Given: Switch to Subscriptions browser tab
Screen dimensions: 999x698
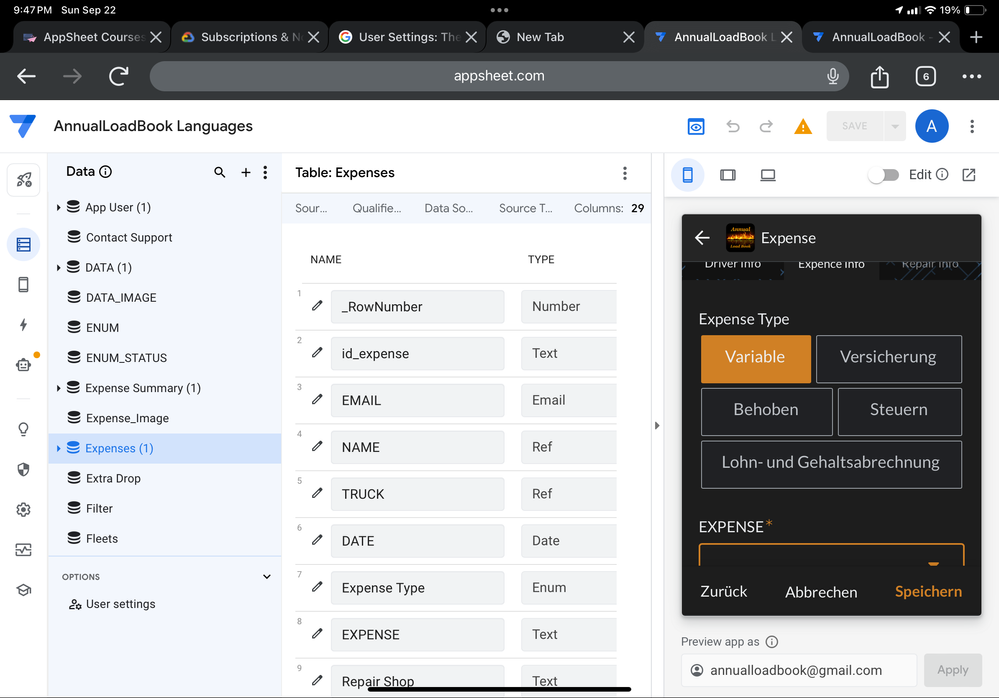Looking at the screenshot, I should coord(250,37).
